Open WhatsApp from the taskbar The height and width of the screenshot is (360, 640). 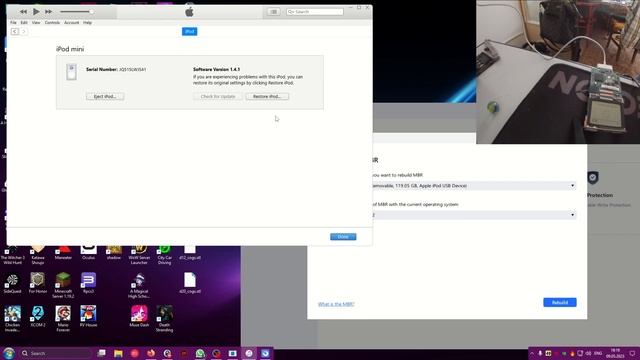[x=200, y=353]
